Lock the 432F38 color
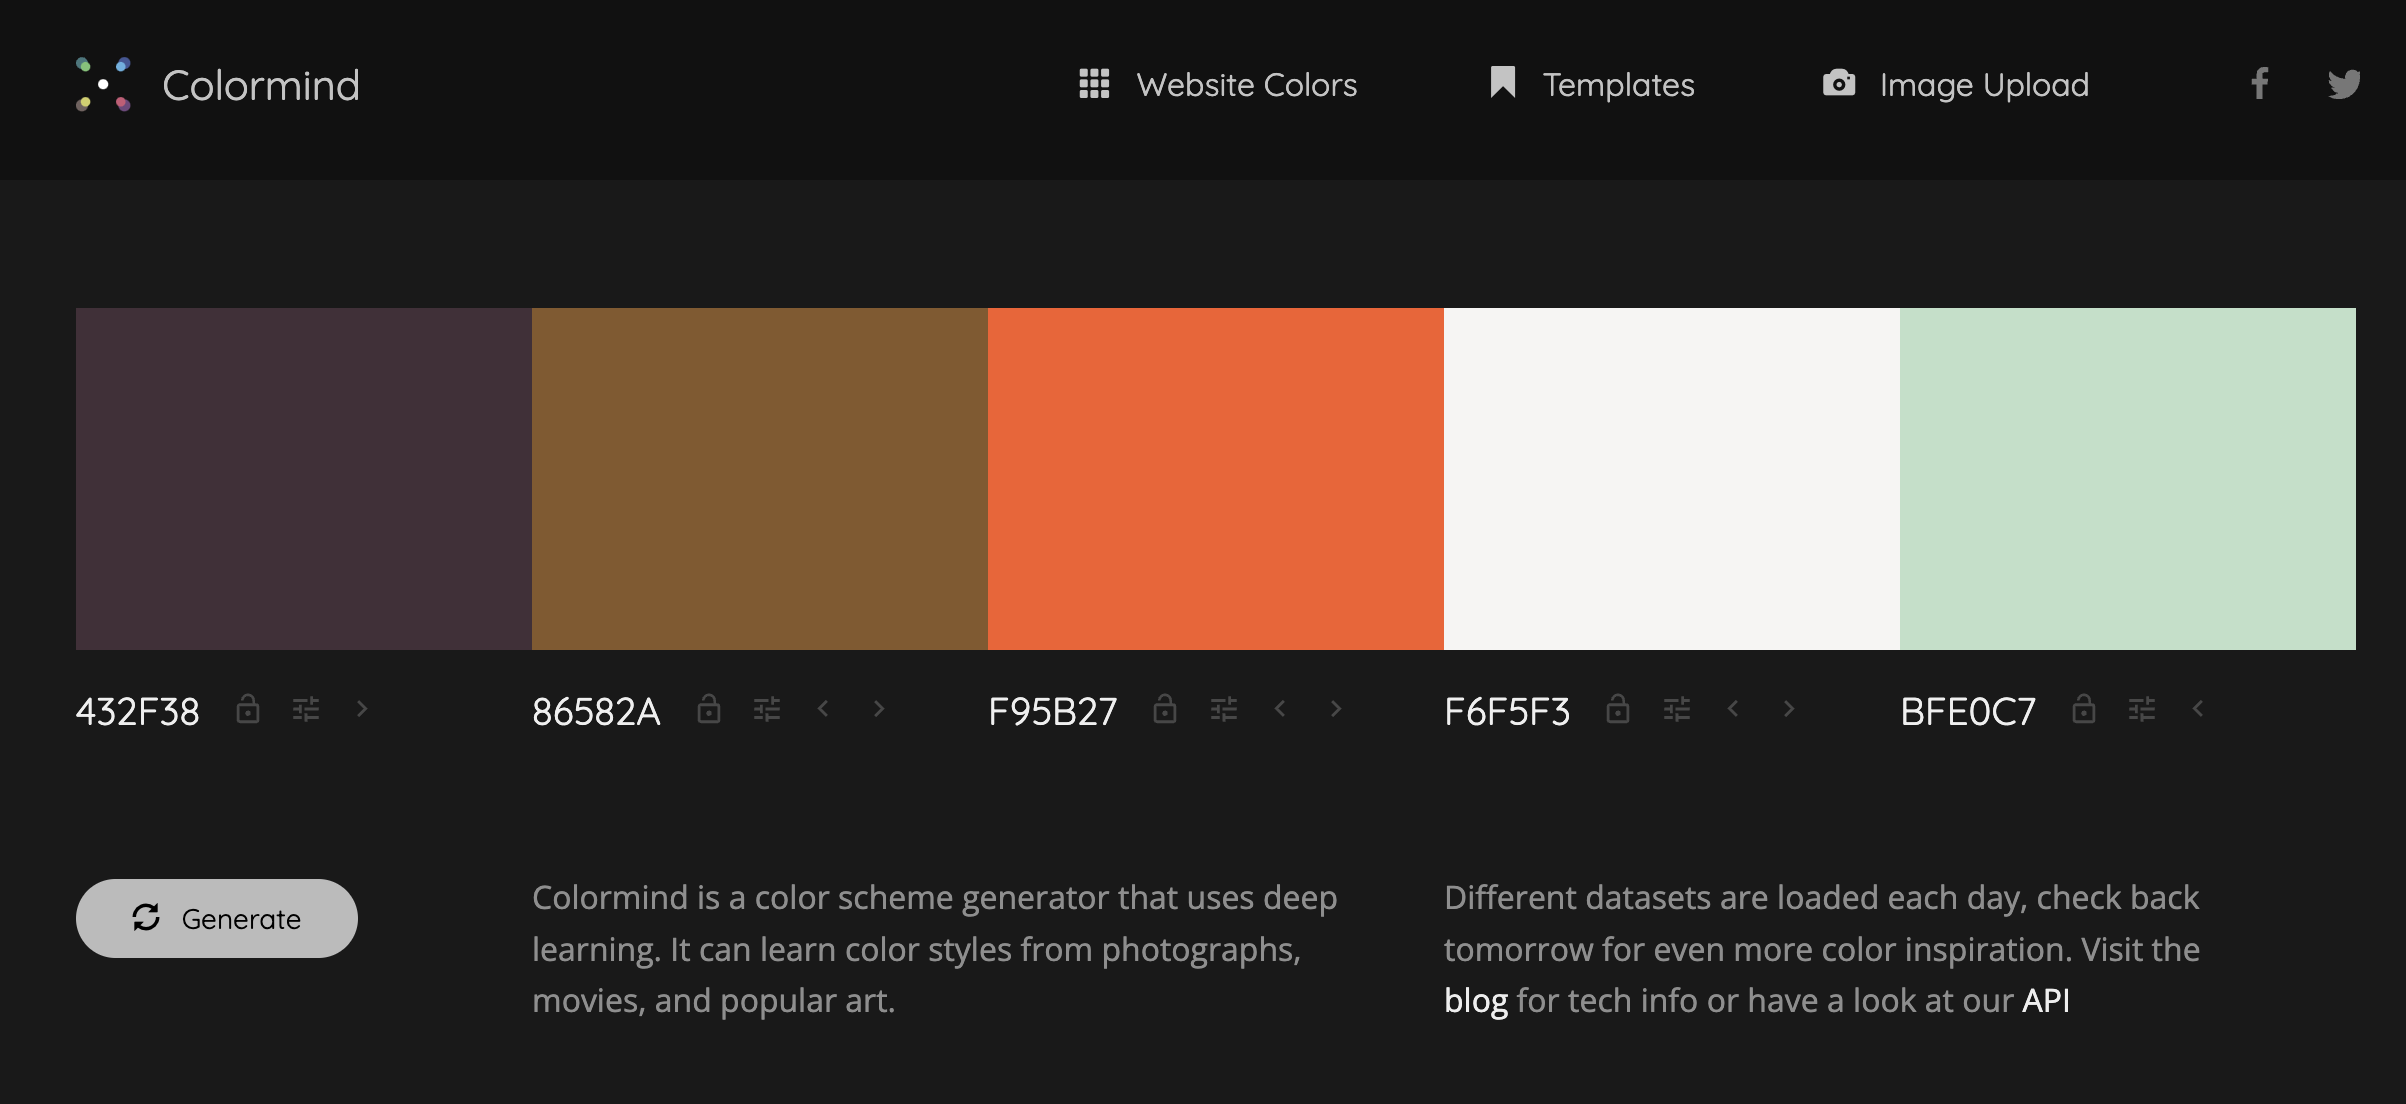This screenshot has width=2406, height=1104. click(248, 709)
